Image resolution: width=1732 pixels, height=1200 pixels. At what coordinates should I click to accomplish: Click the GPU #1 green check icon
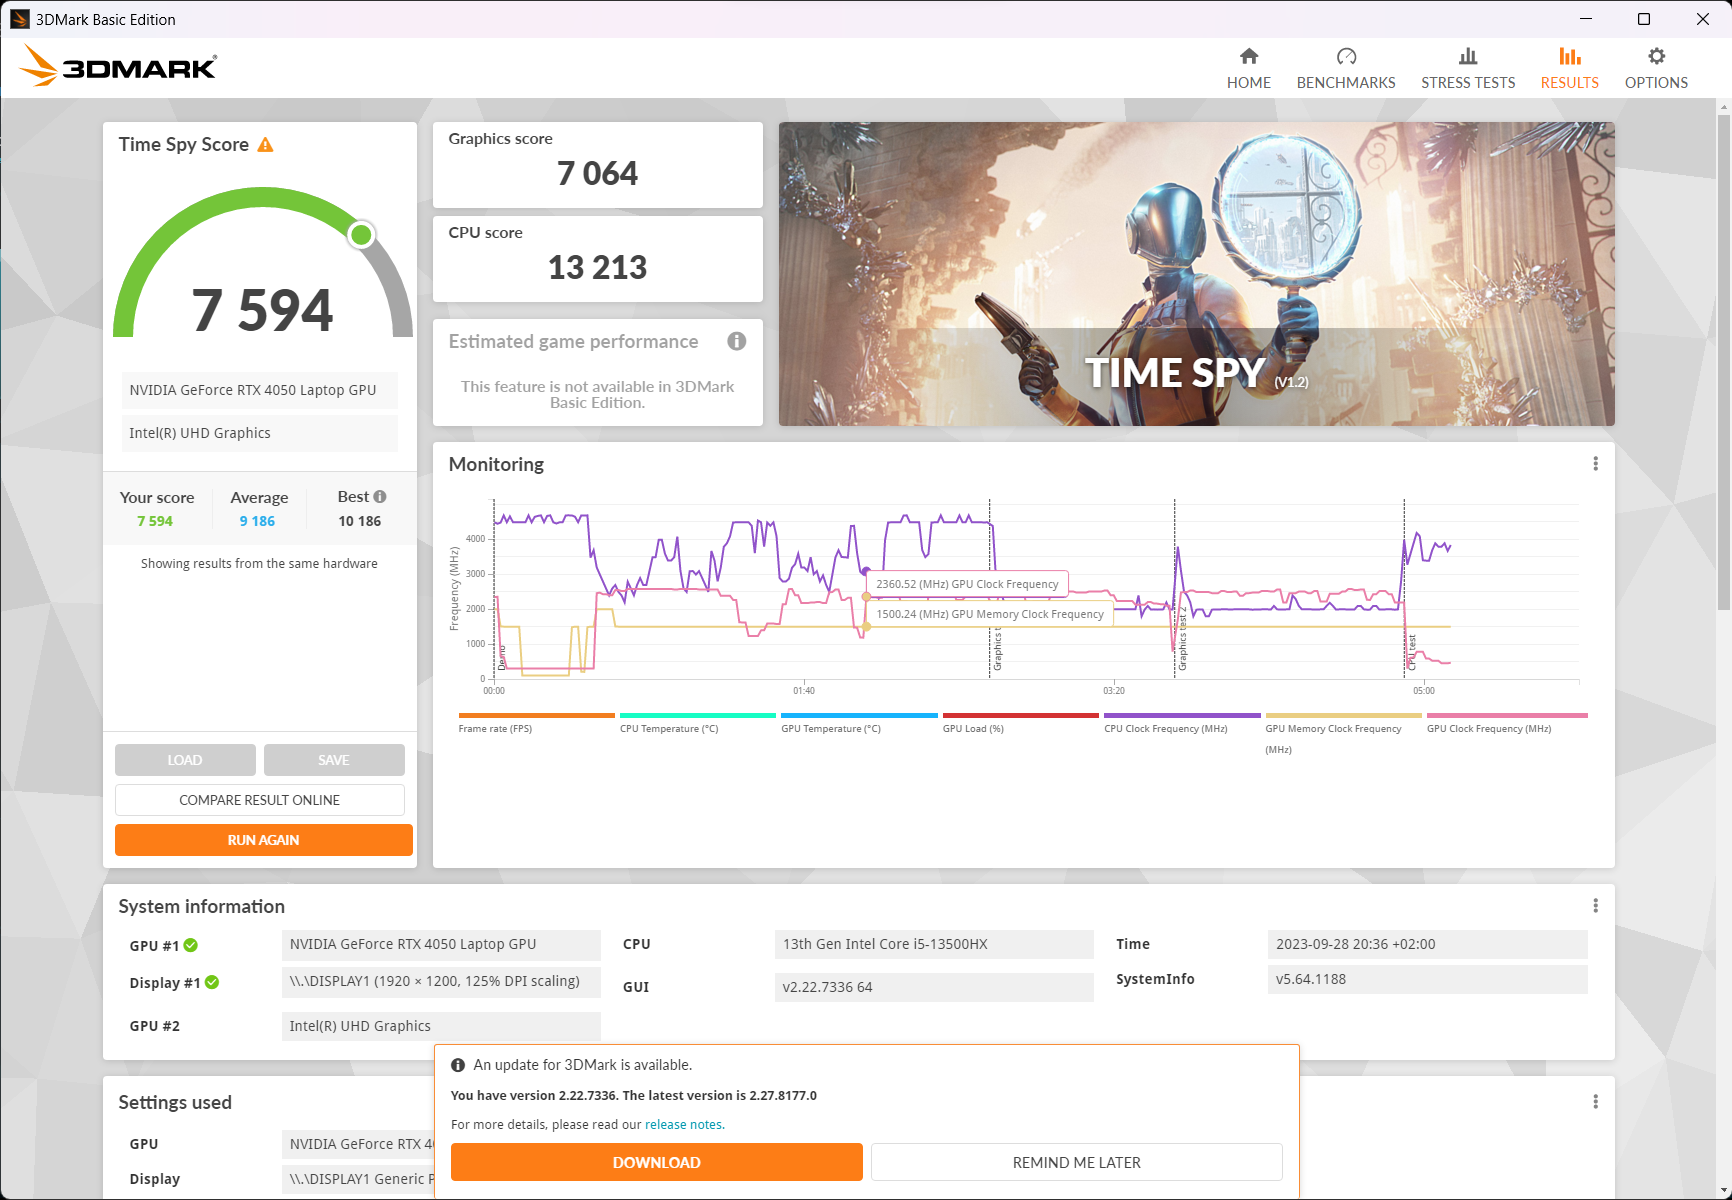191,945
